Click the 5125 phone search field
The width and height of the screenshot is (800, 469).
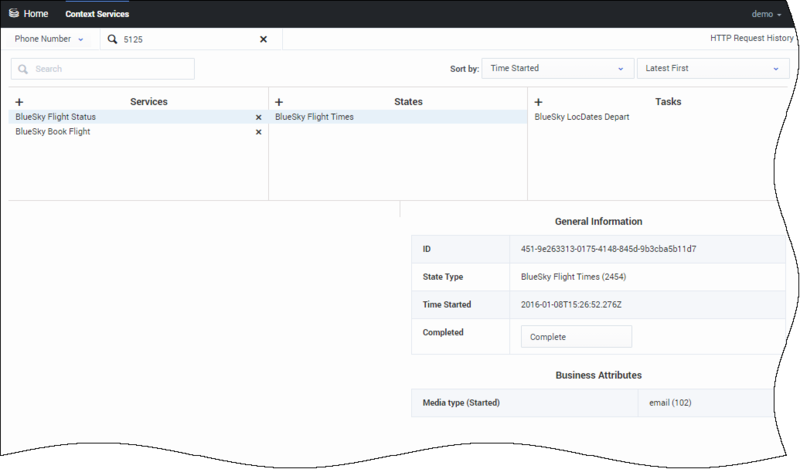click(x=189, y=39)
